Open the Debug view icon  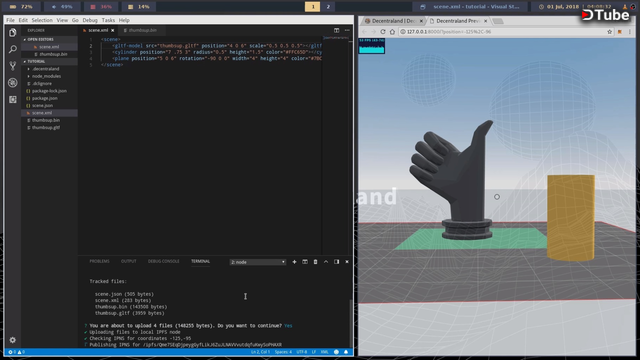[13, 82]
